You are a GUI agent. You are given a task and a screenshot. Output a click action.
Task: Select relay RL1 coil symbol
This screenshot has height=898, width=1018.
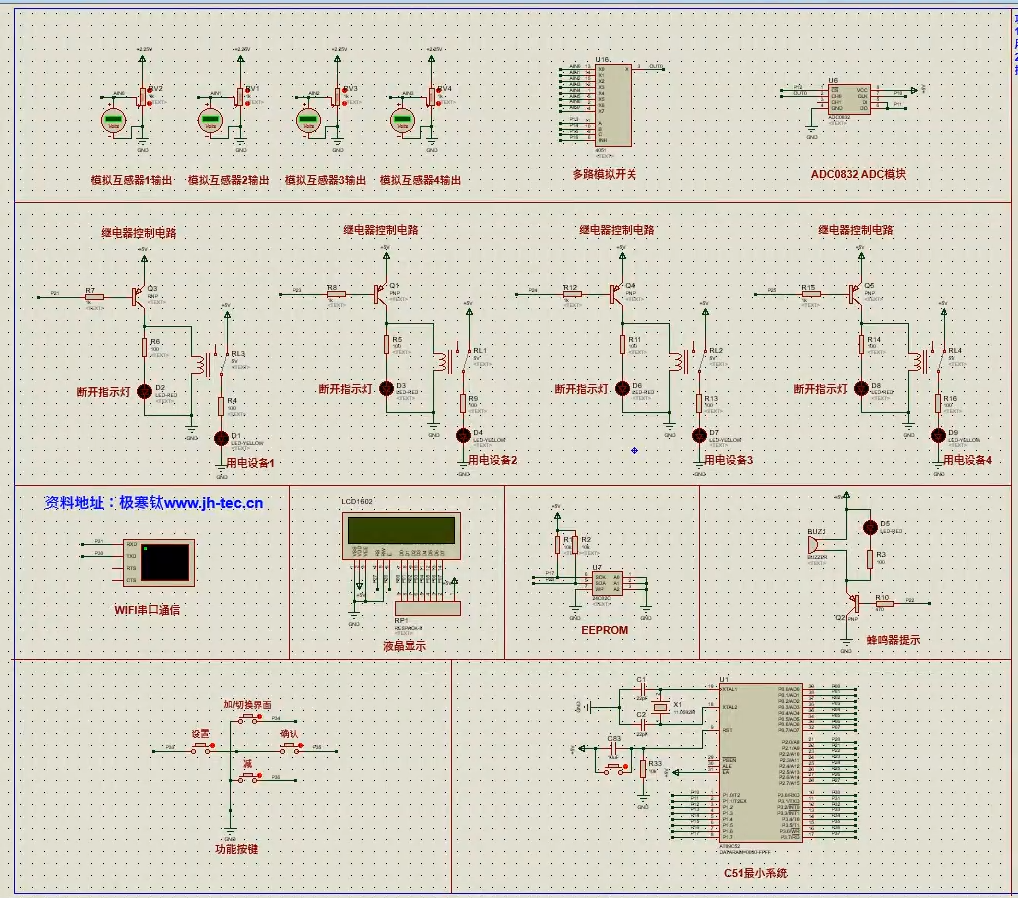click(x=442, y=362)
